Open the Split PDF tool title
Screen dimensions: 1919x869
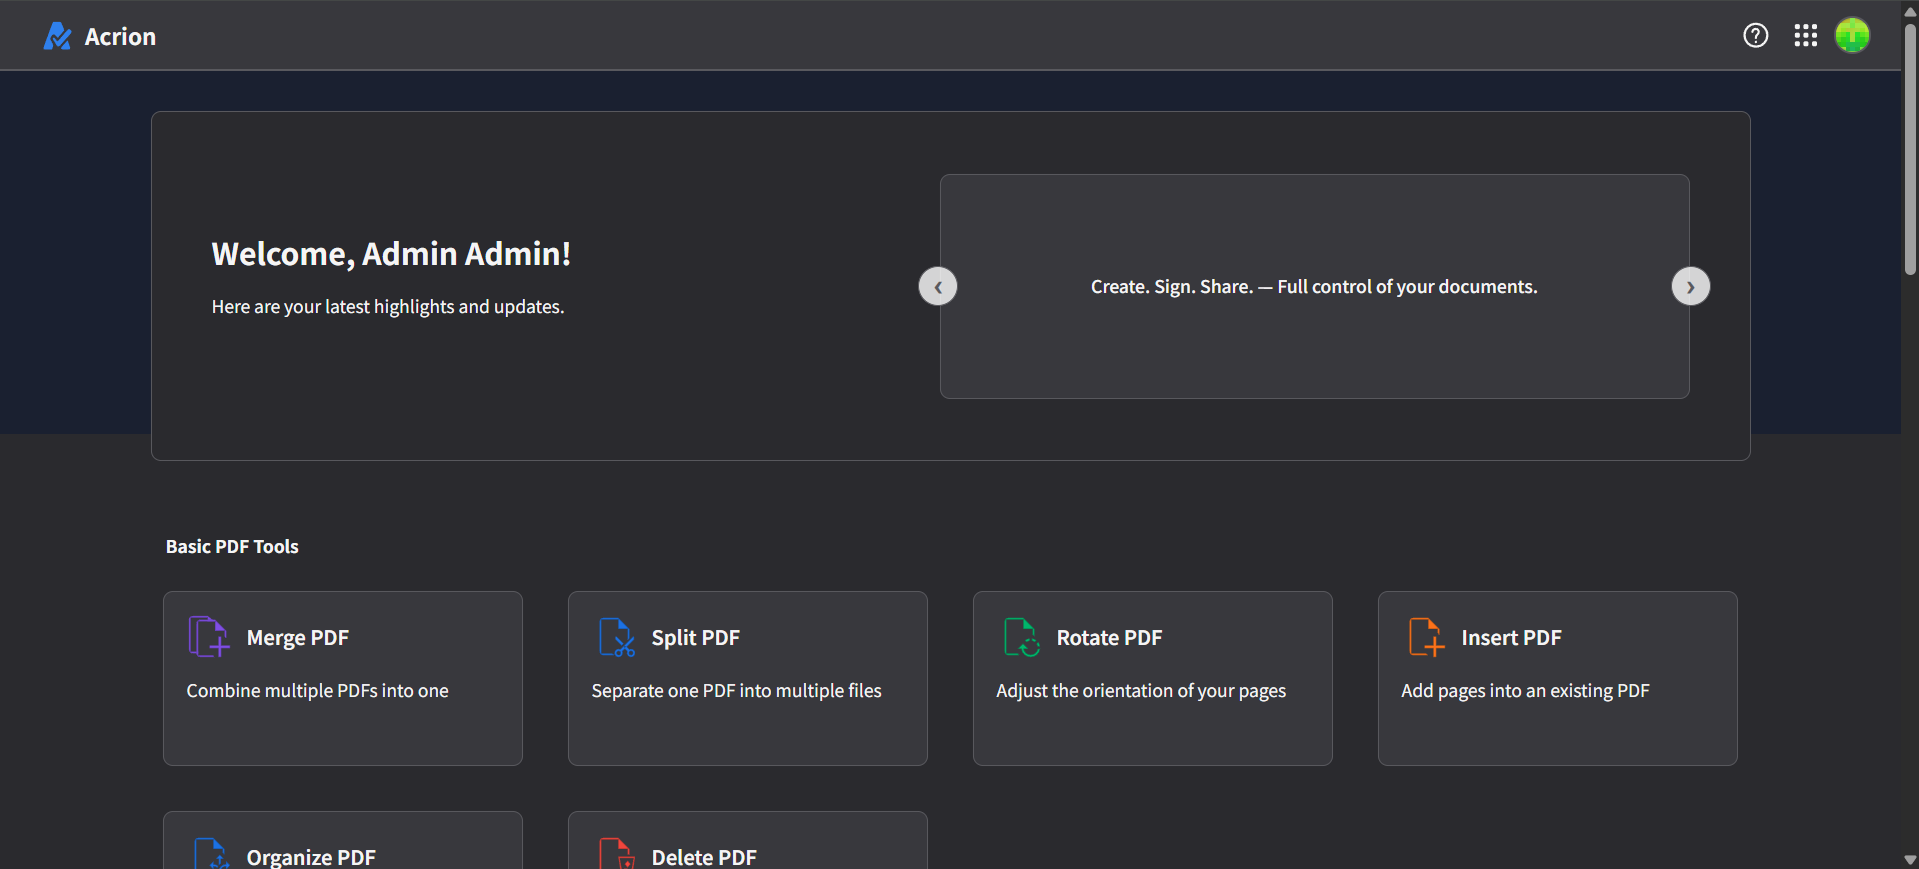point(696,638)
